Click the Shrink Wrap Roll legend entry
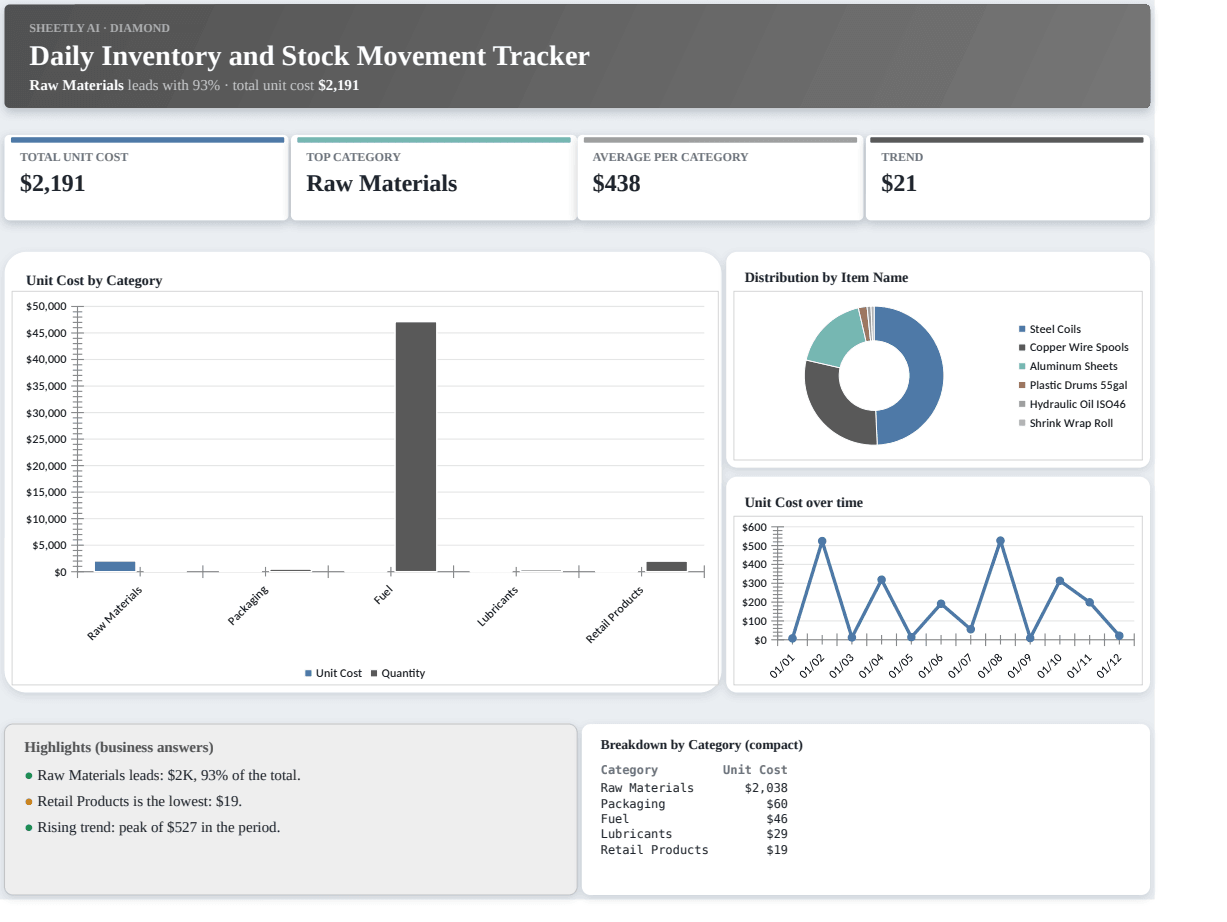This screenshot has height=922, width=1227. [x=1066, y=423]
